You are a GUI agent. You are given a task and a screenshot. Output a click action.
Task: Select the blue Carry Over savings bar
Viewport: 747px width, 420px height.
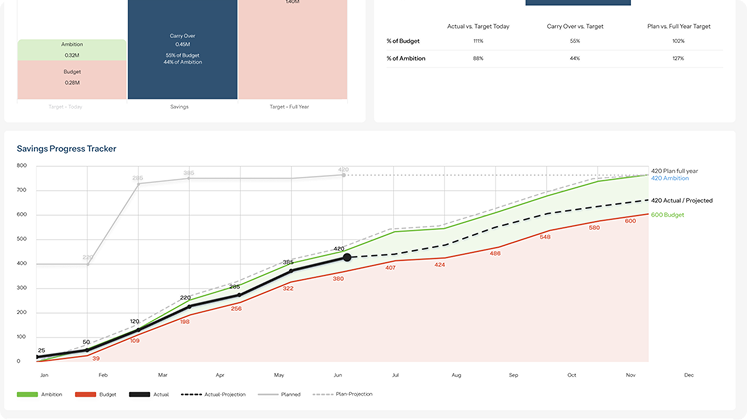click(182, 50)
